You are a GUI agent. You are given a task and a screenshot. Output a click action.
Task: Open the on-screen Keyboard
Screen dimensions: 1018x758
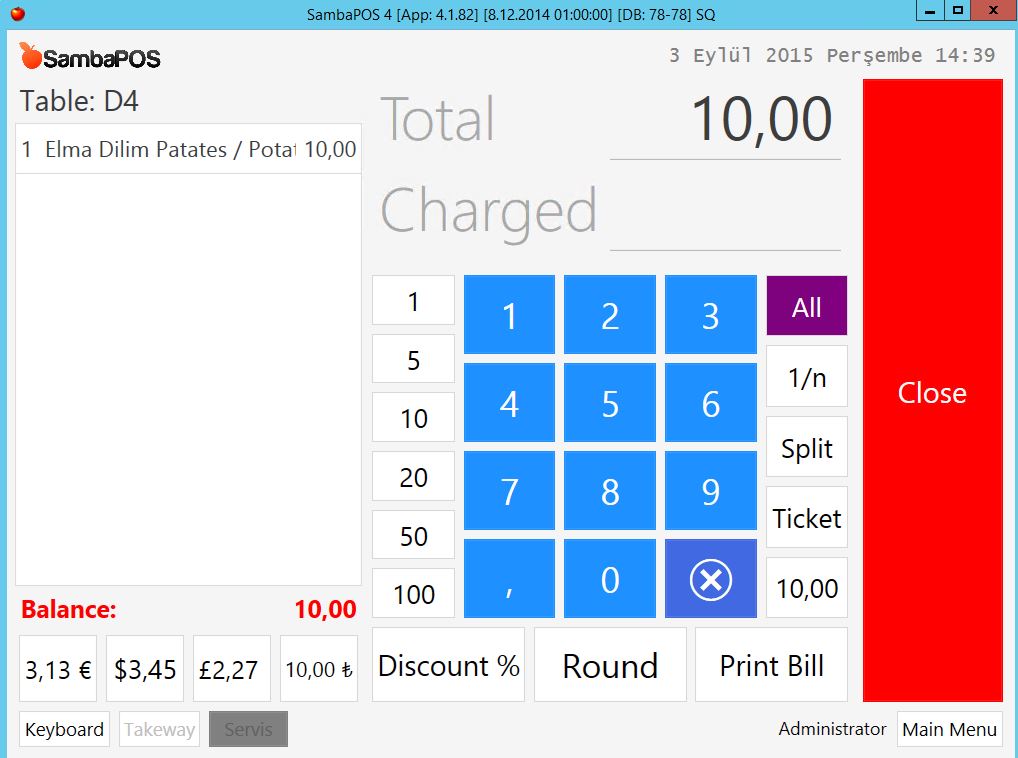64,729
